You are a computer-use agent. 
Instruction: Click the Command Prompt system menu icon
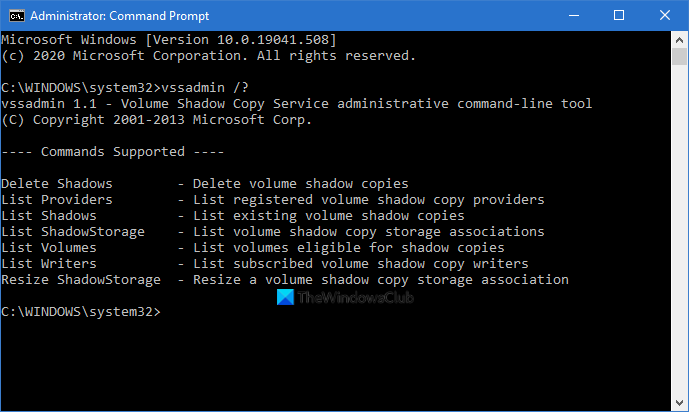pyautogui.click(x=14, y=15)
